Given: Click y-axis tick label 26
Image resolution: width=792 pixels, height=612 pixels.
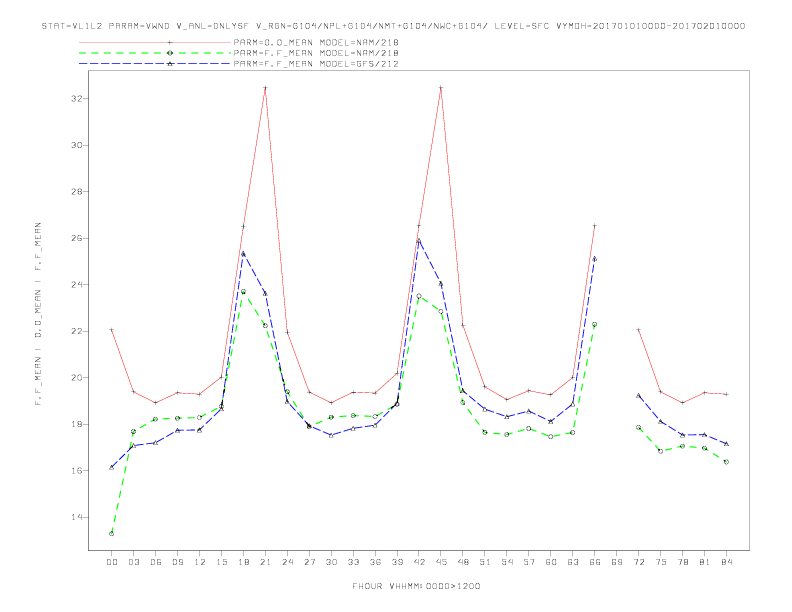Looking at the screenshot, I should [76, 238].
